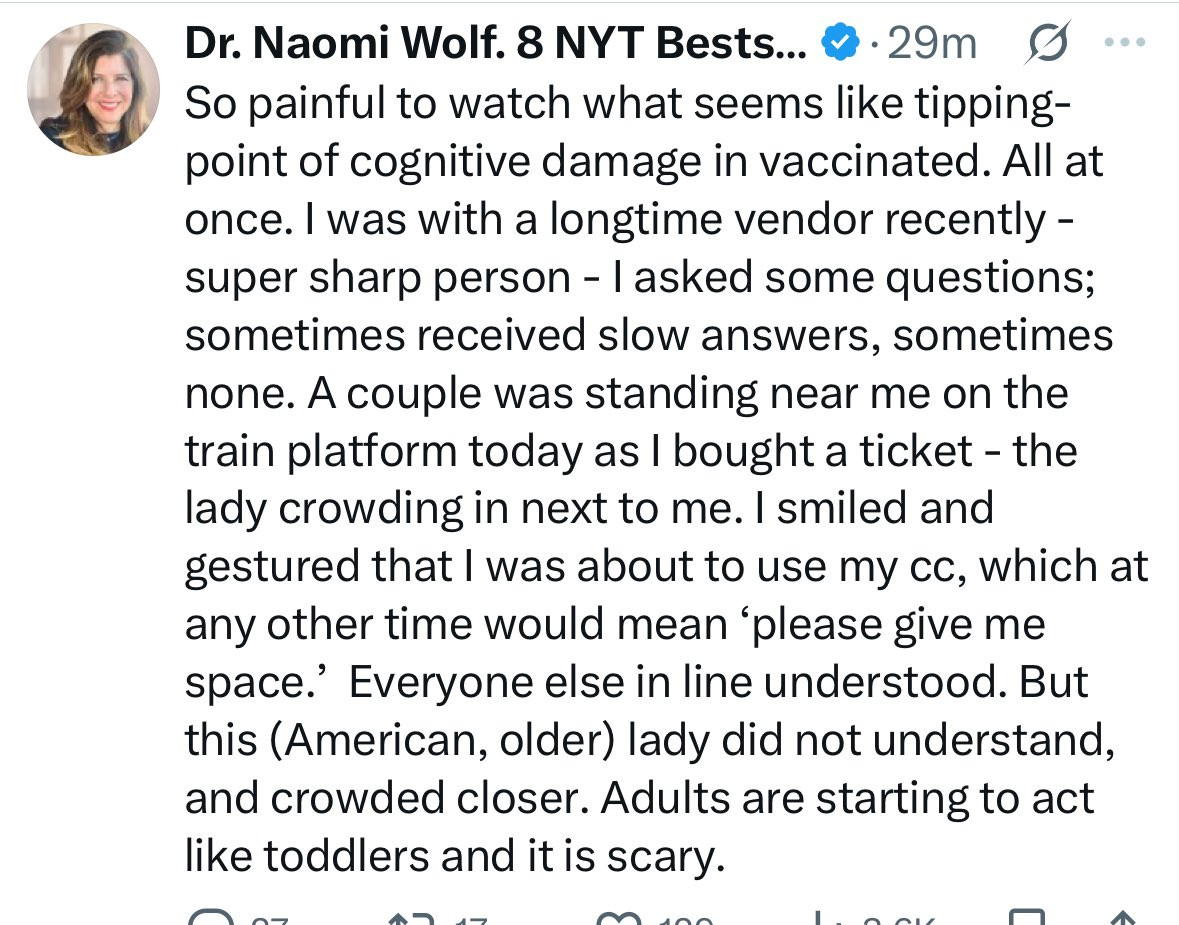Click Naomi Wolf's profile avatar photo
Screen dimensions: 1179x925
[93, 90]
